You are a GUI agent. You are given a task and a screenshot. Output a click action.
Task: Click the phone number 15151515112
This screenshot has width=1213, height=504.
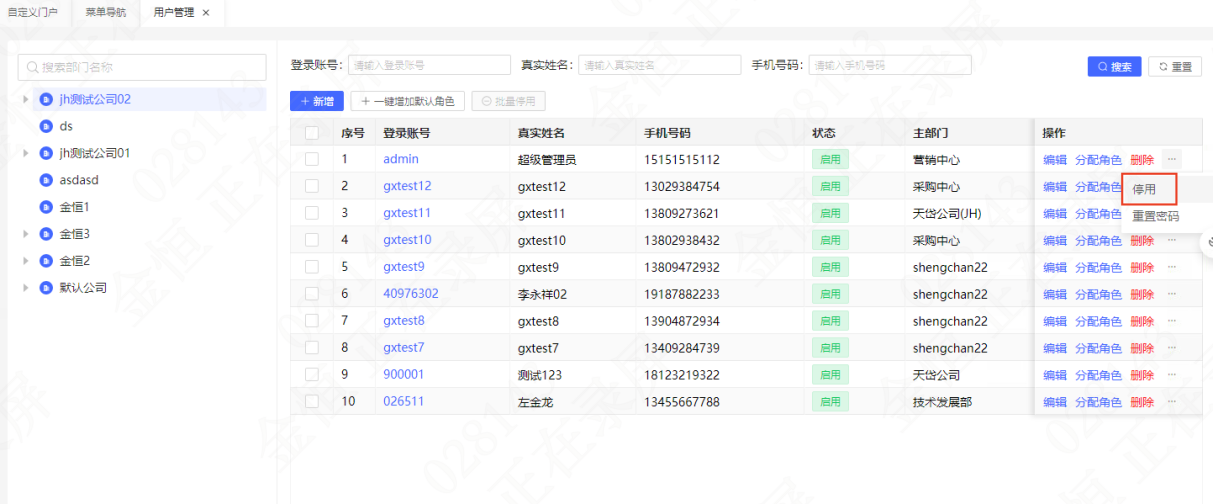pos(682,159)
